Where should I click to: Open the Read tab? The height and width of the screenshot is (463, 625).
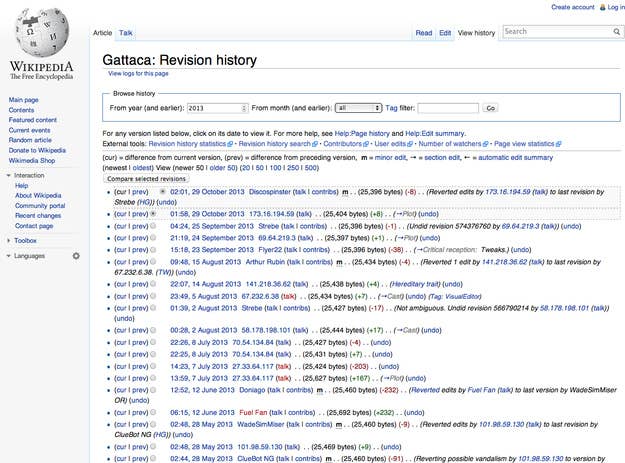click(x=424, y=33)
